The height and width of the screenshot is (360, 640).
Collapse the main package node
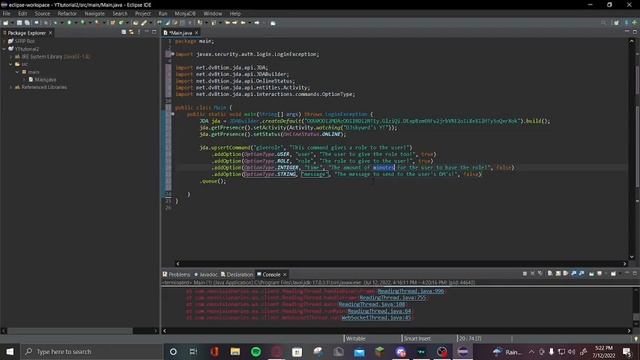(x=18, y=72)
